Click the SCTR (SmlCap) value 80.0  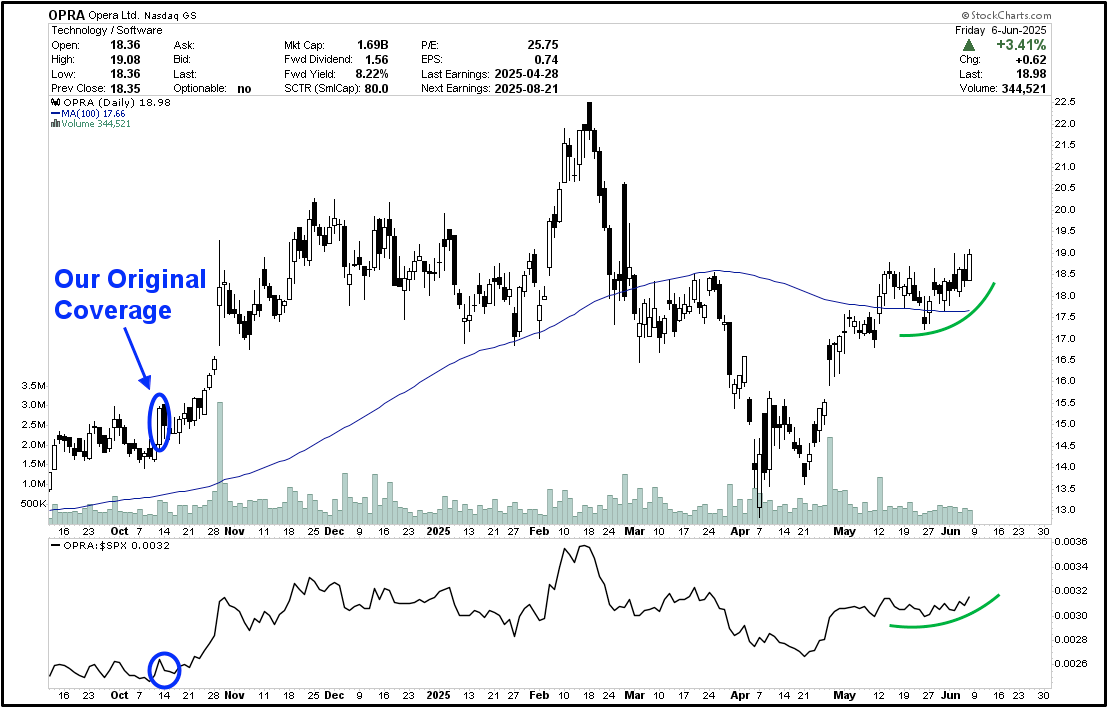point(376,89)
